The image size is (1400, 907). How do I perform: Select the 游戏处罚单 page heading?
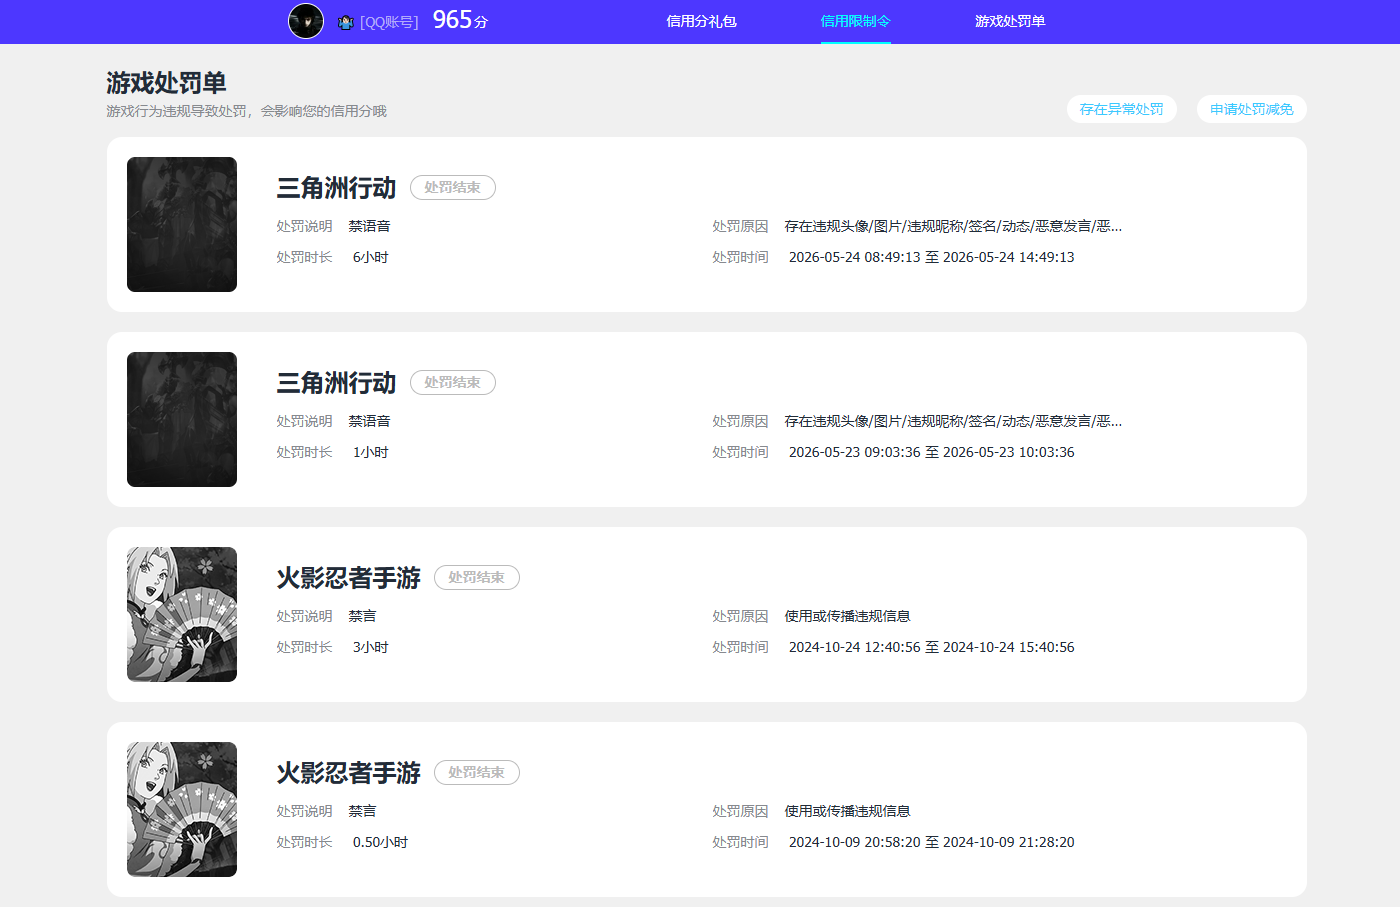click(x=167, y=83)
